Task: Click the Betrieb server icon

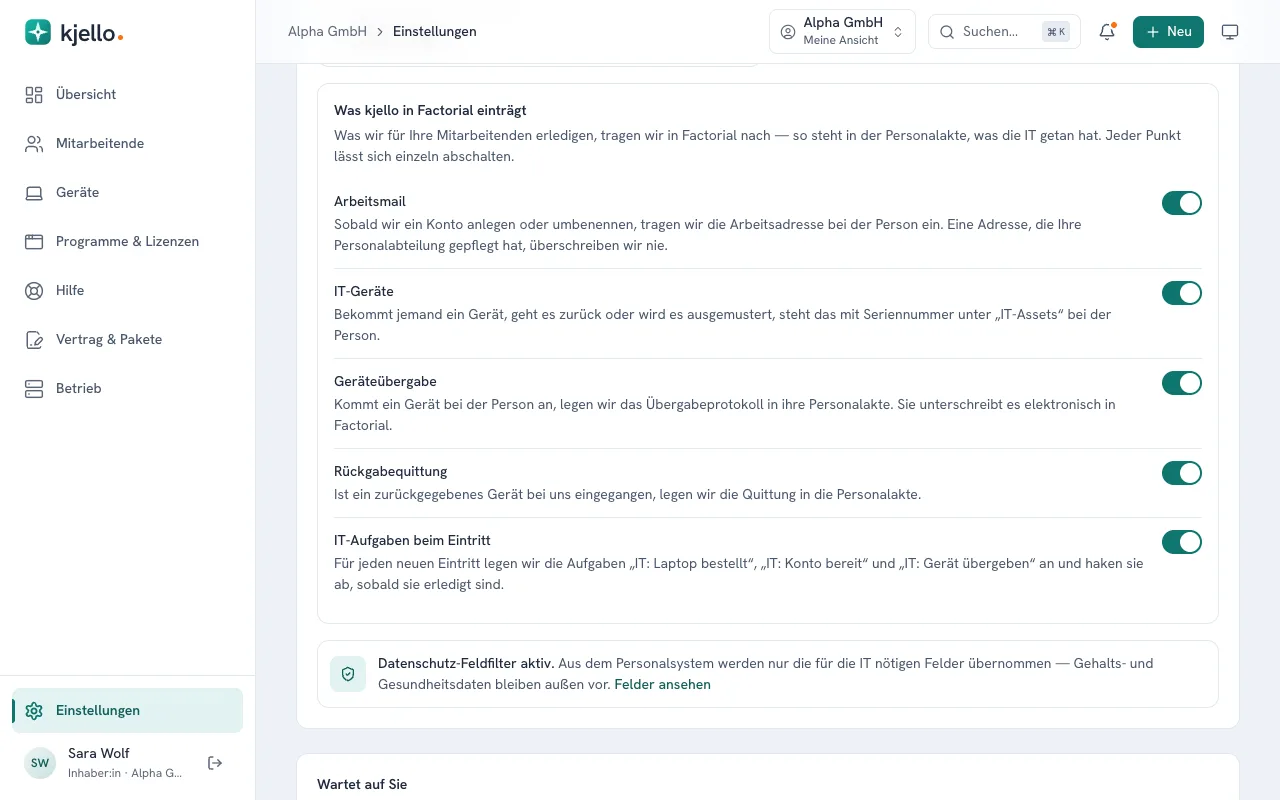Action: [x=34, y=389]
